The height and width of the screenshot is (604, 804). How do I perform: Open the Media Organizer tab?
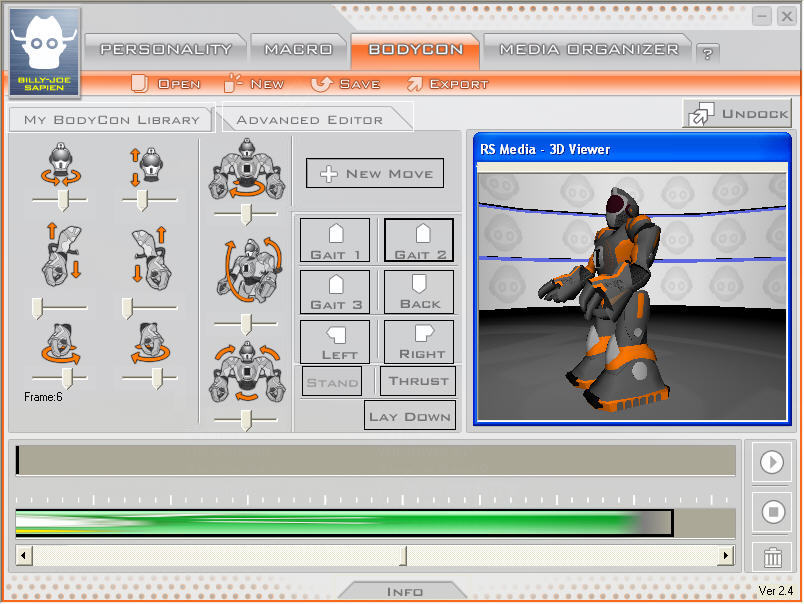click(x=589, y=50)
